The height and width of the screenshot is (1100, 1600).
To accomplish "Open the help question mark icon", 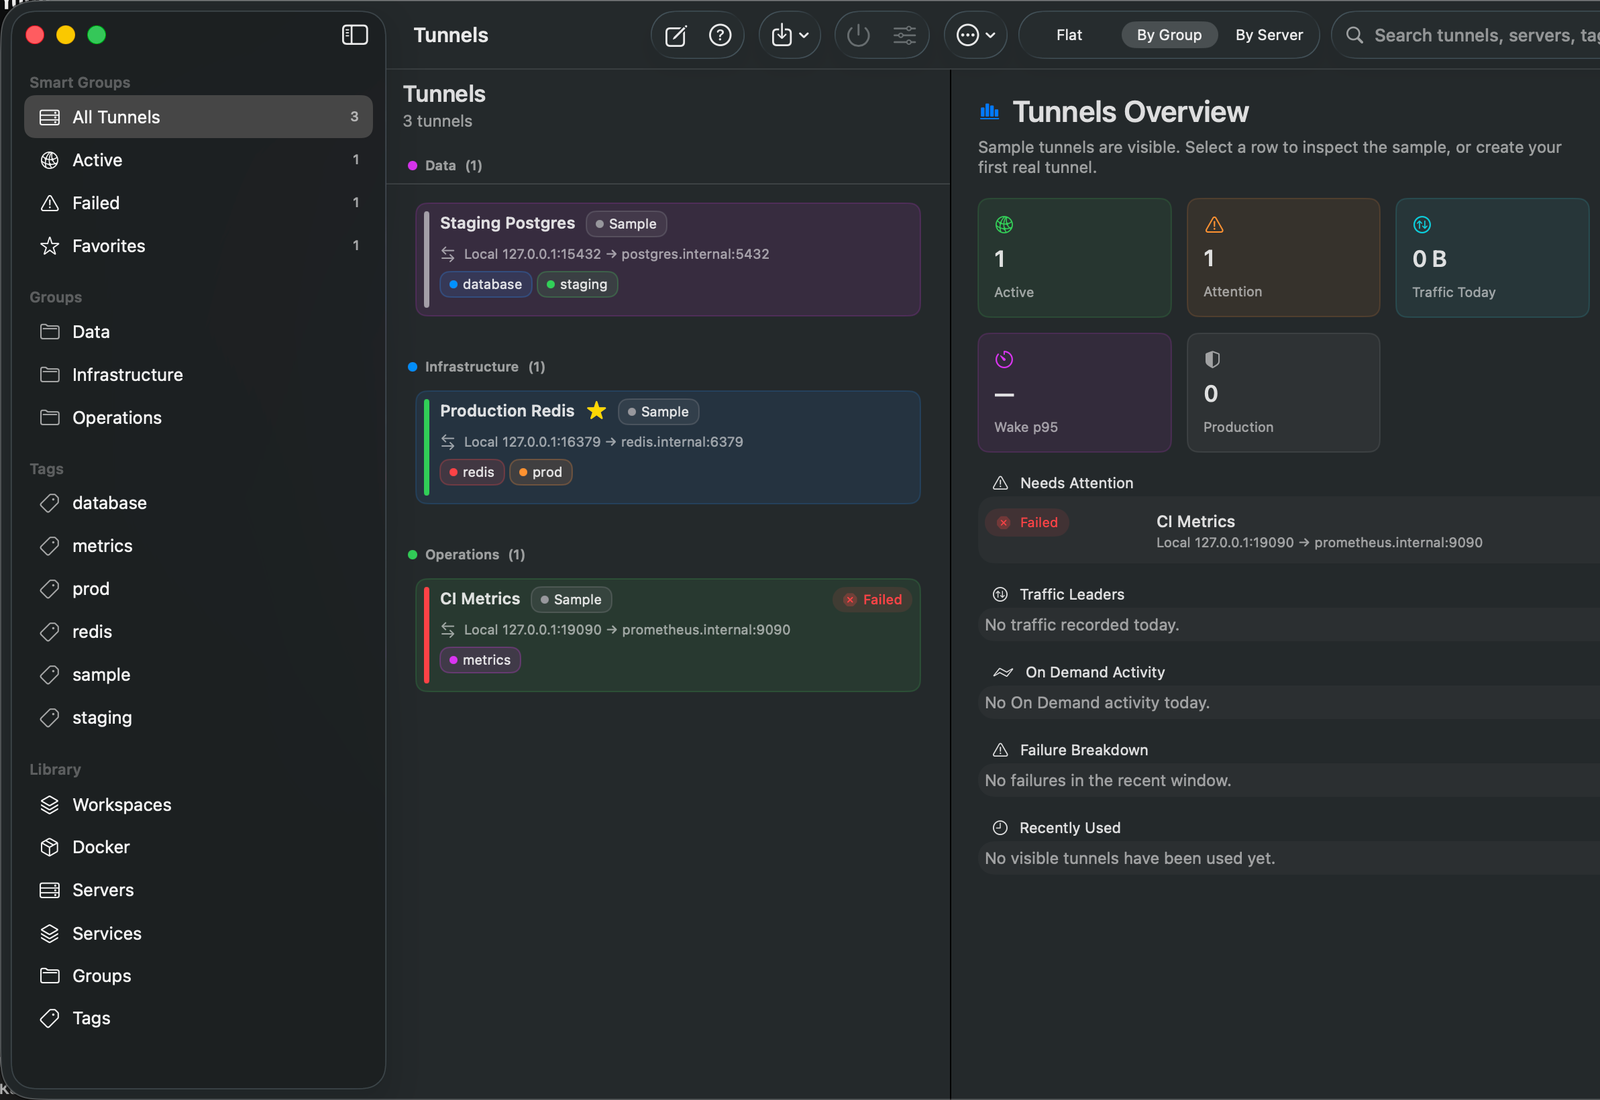I will point(720,36).
